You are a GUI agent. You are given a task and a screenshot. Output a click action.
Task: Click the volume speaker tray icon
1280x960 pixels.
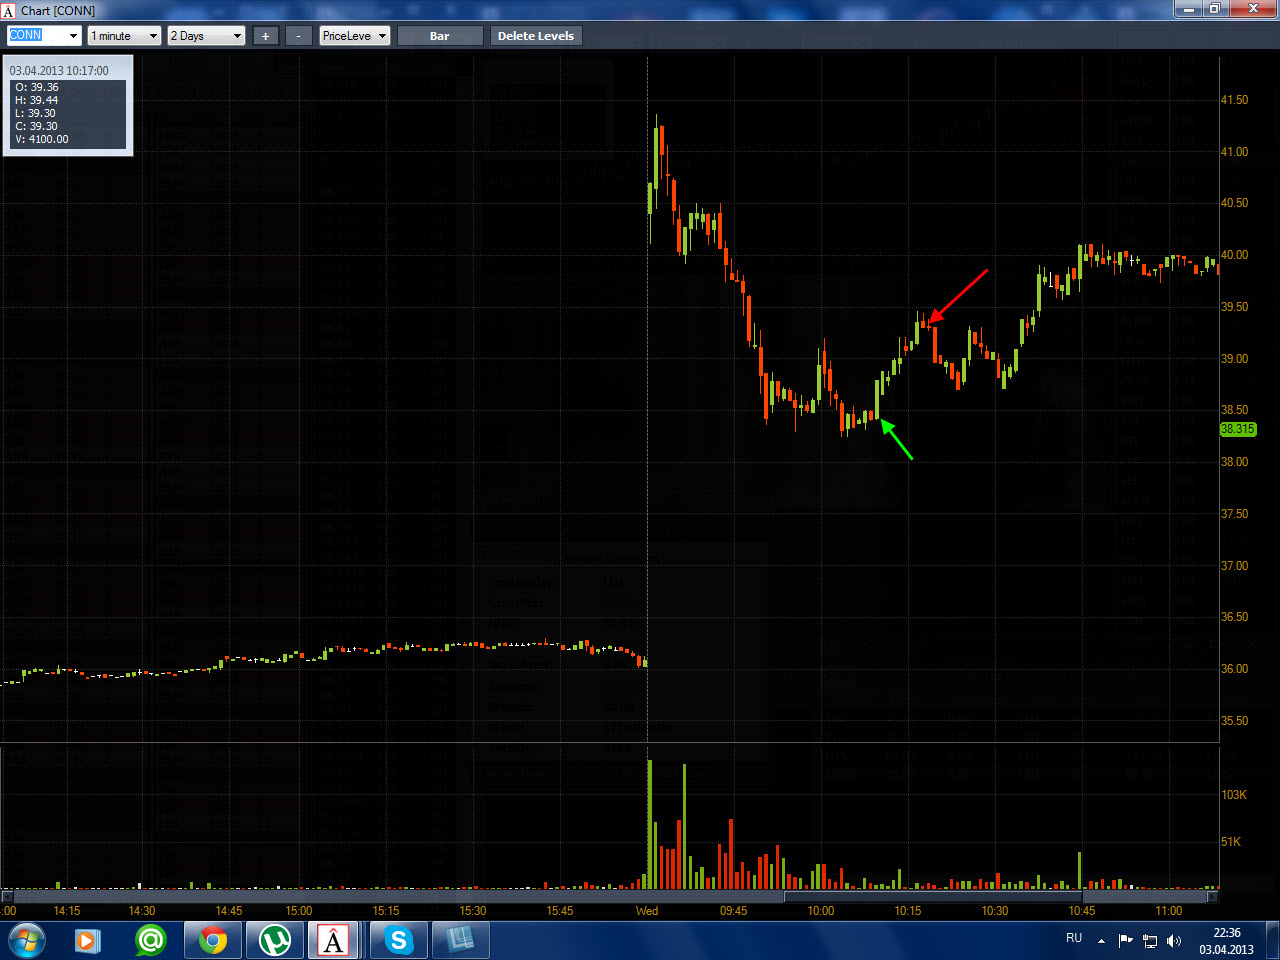point(1174,941)
